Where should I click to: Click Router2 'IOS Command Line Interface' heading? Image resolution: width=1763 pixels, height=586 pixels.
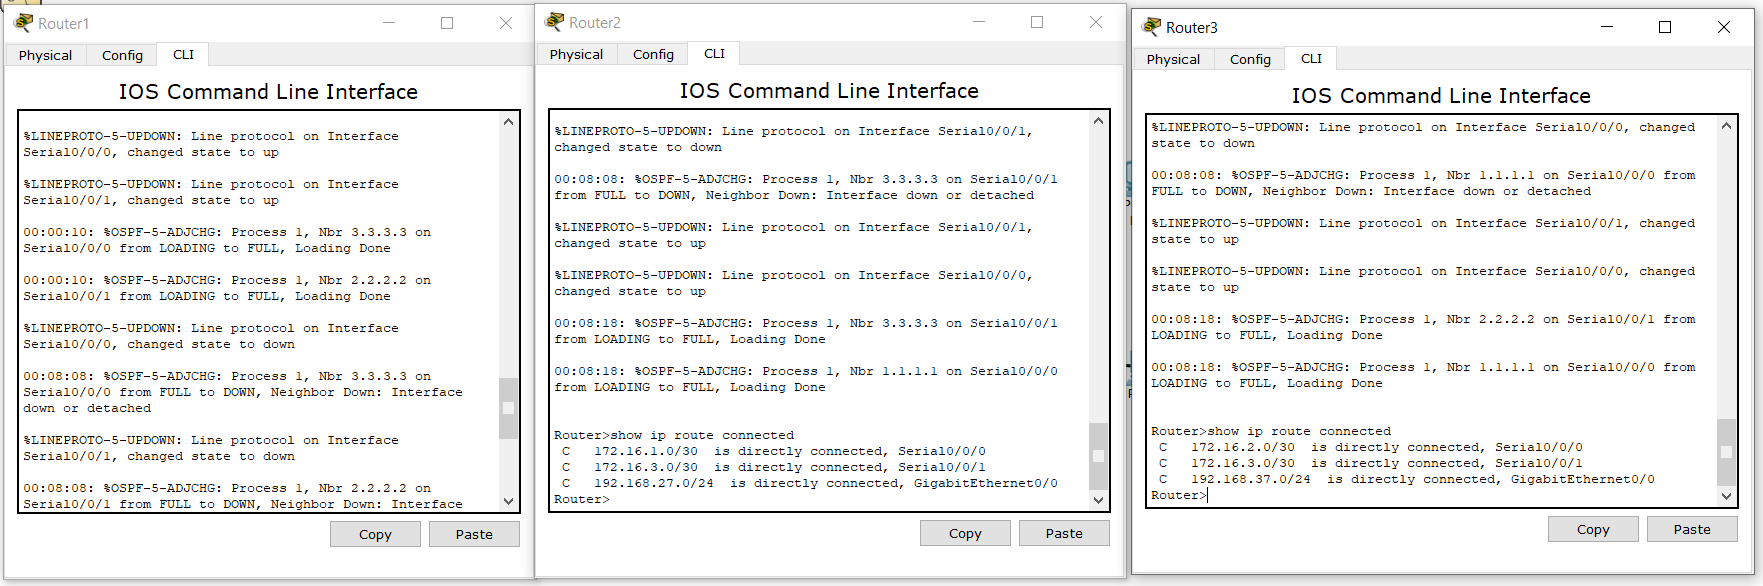pos(829,91)
